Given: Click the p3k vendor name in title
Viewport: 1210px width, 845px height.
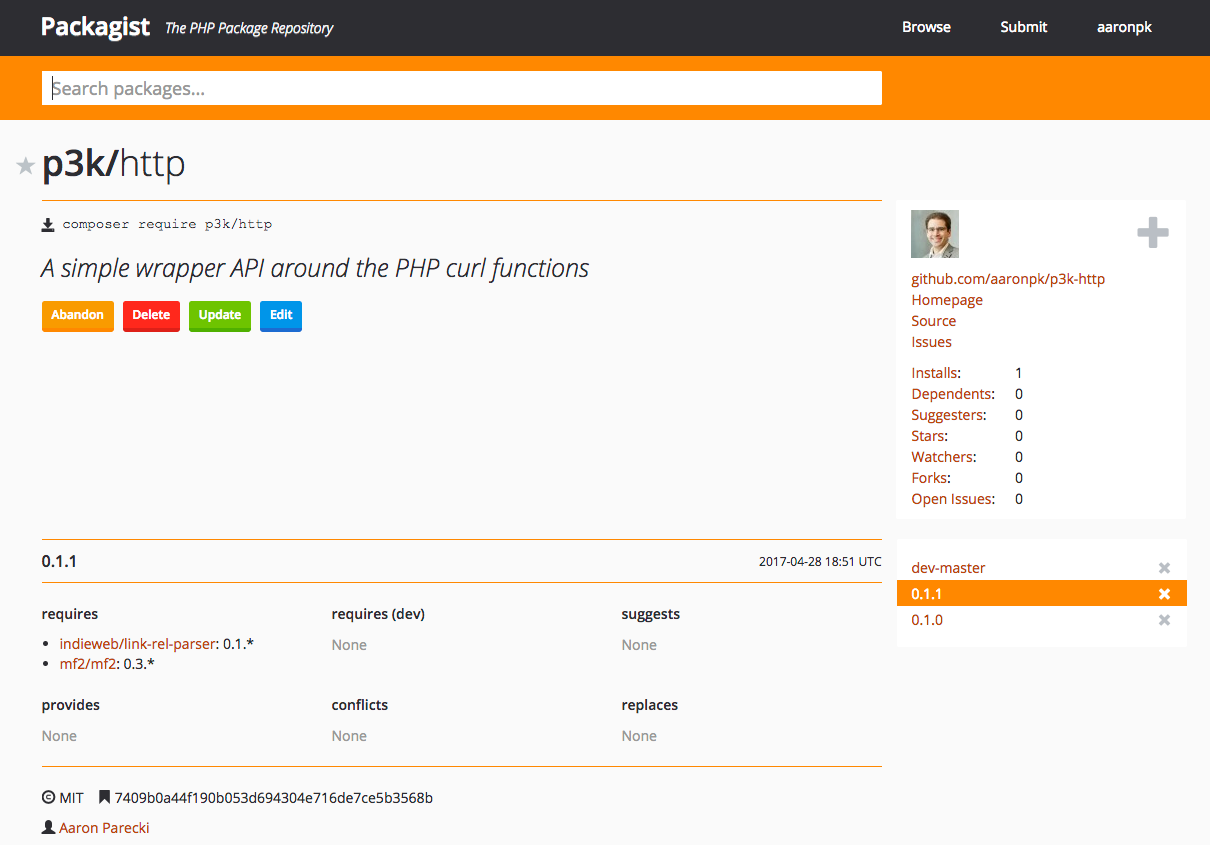Looking at the screenshot, I should pyautogui.click(x=74, y=165).
